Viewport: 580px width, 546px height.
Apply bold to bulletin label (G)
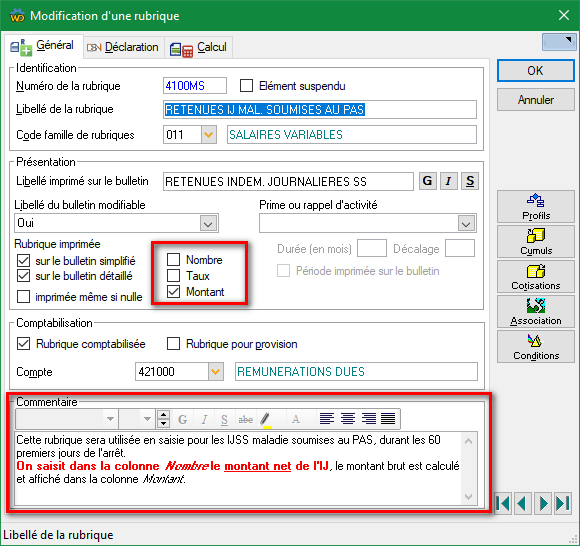428,181
